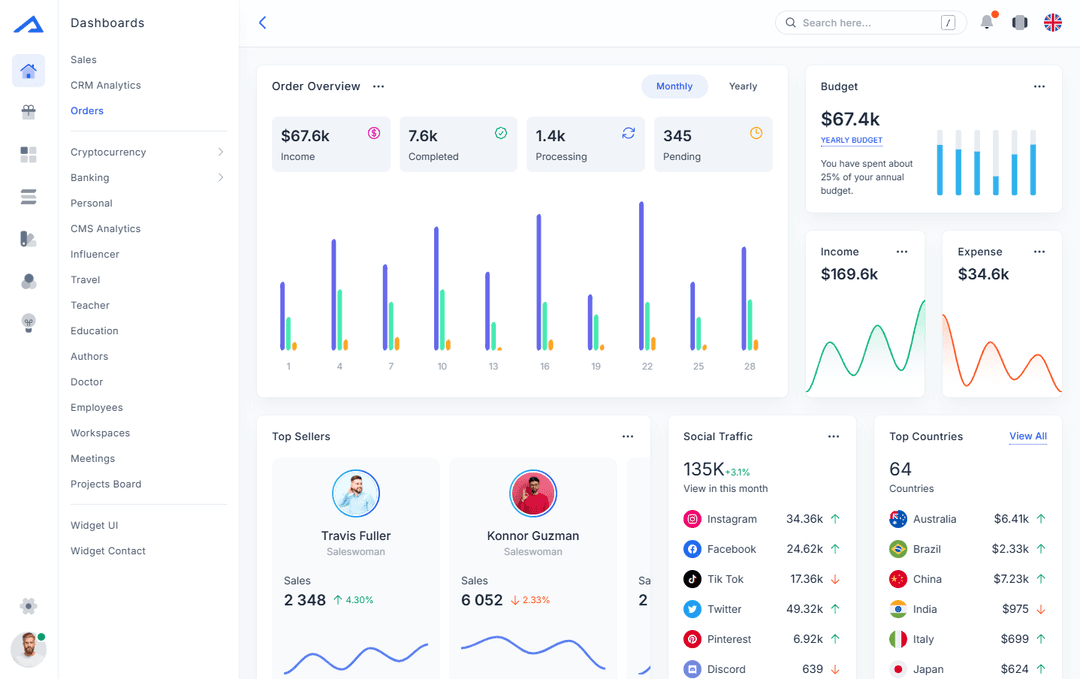Click the widgets grid icon in sidebar
1080x679 pixels.
point(28,154)
